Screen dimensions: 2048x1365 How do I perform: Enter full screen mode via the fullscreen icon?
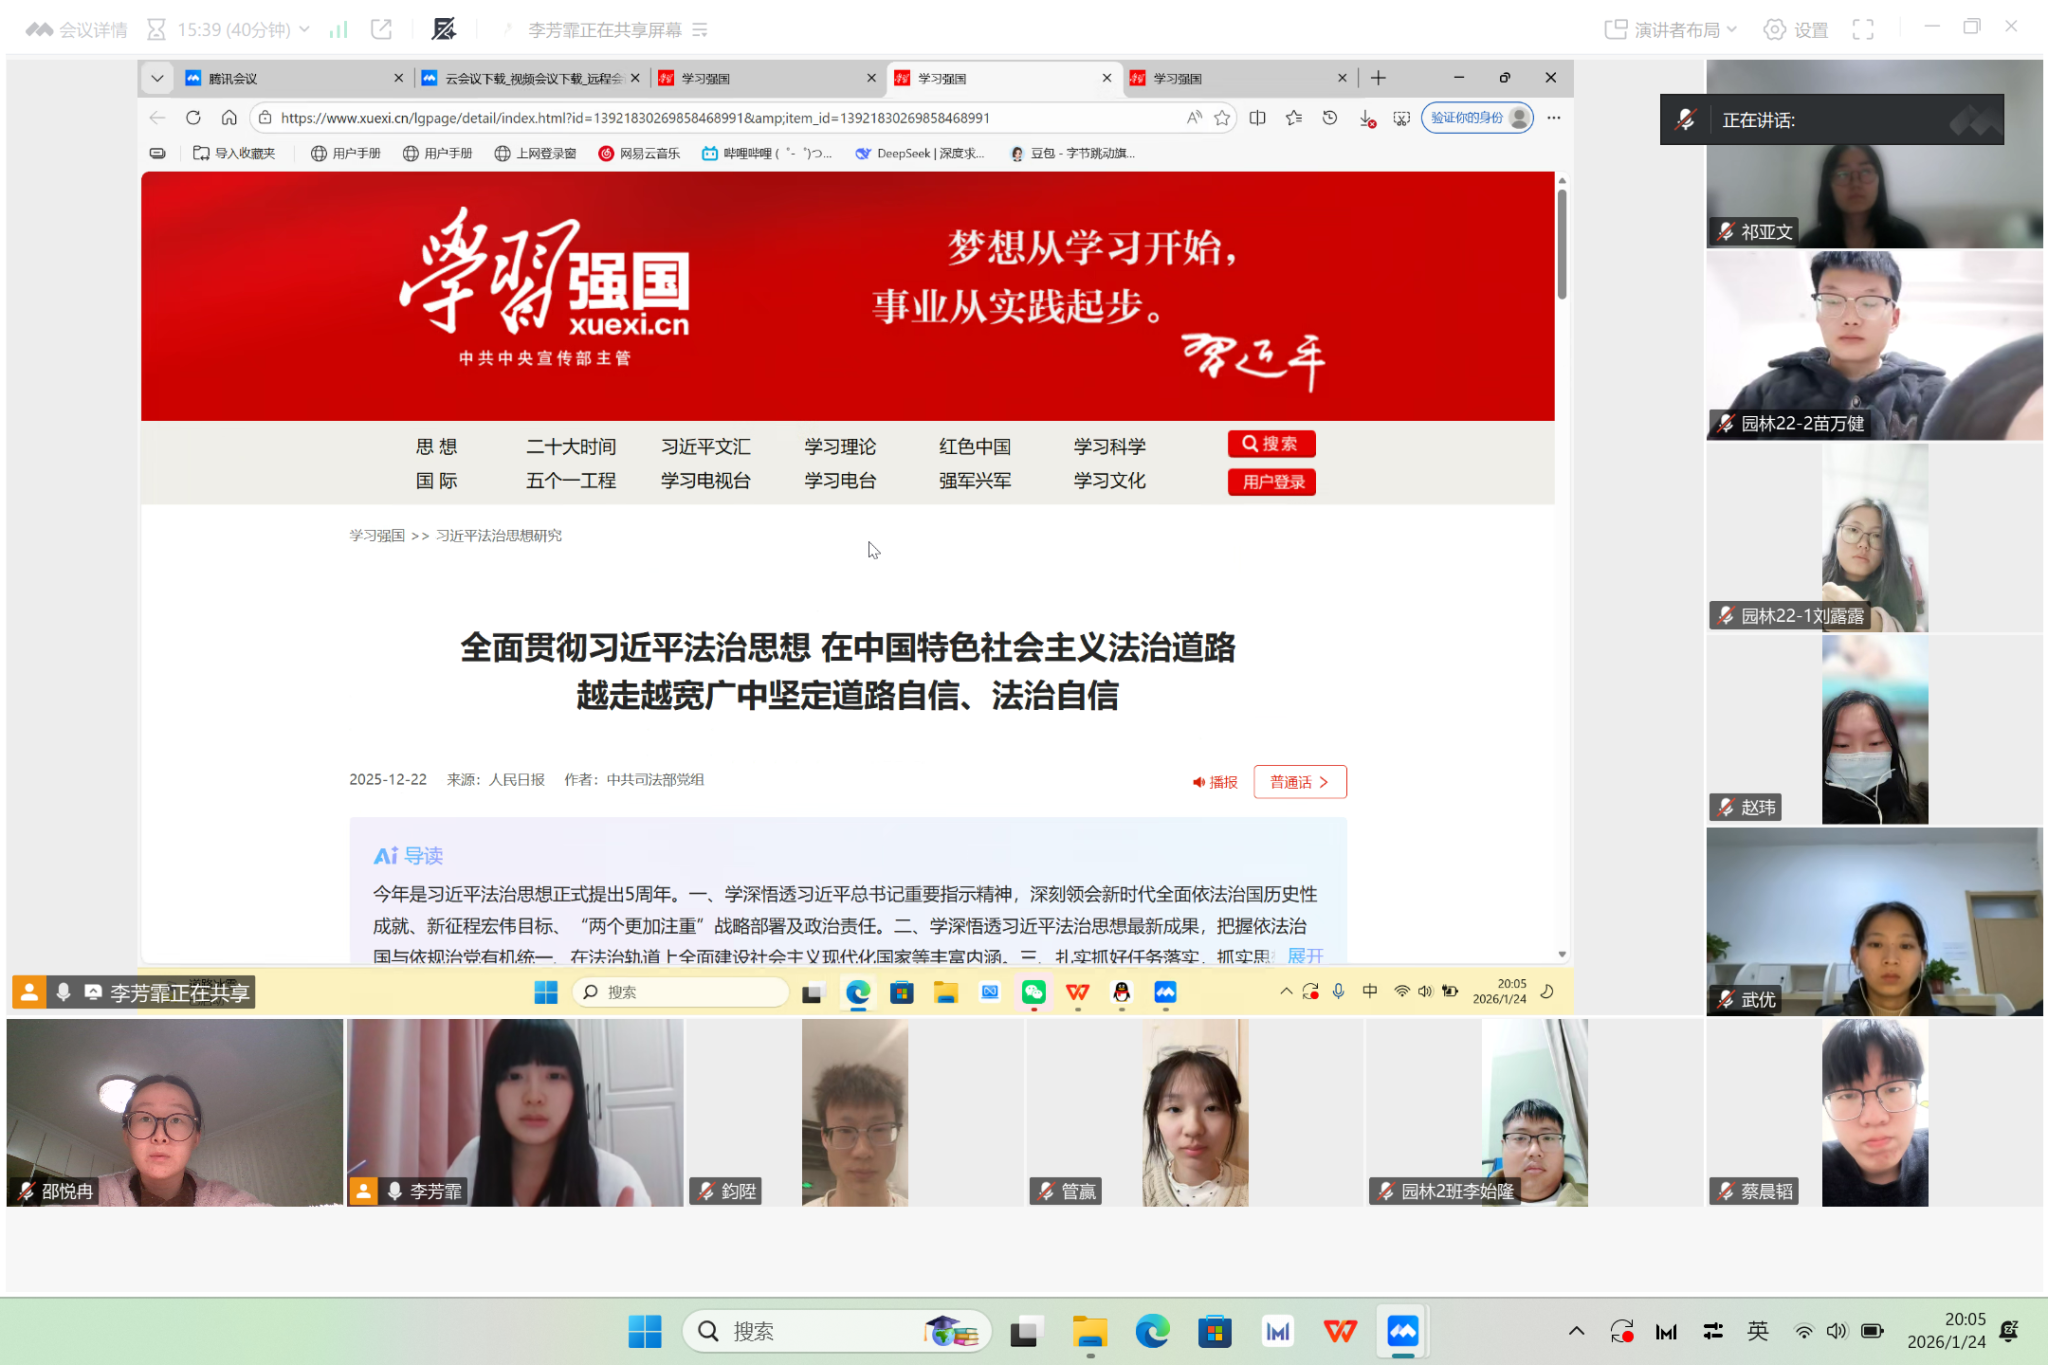point(1862,30)
